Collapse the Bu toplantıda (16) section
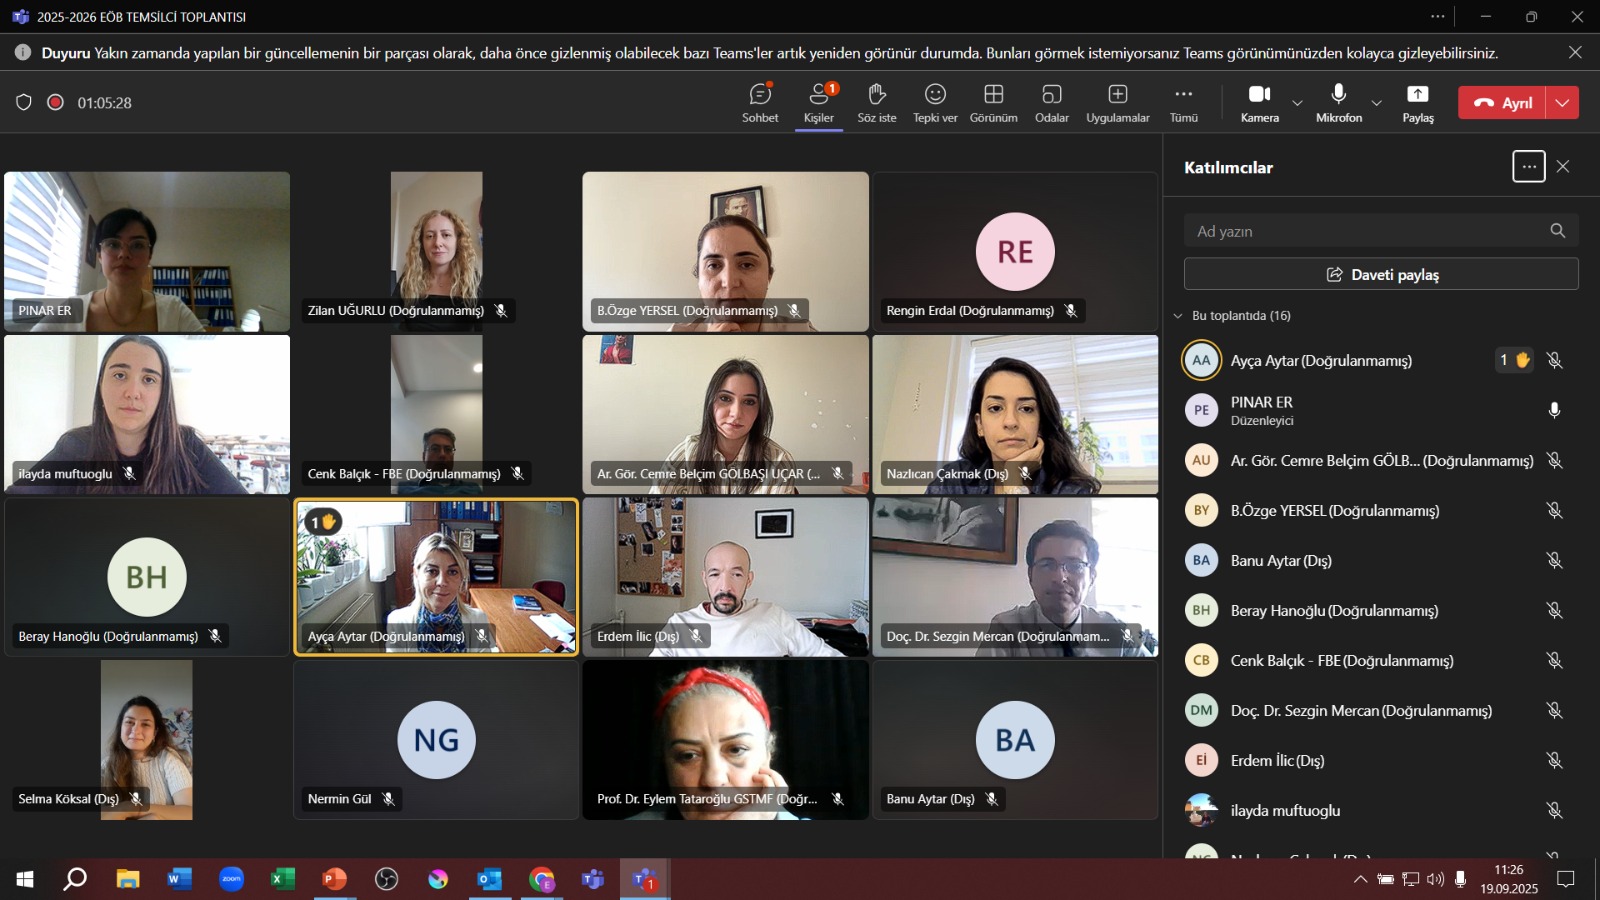 tap(1178, 316)
